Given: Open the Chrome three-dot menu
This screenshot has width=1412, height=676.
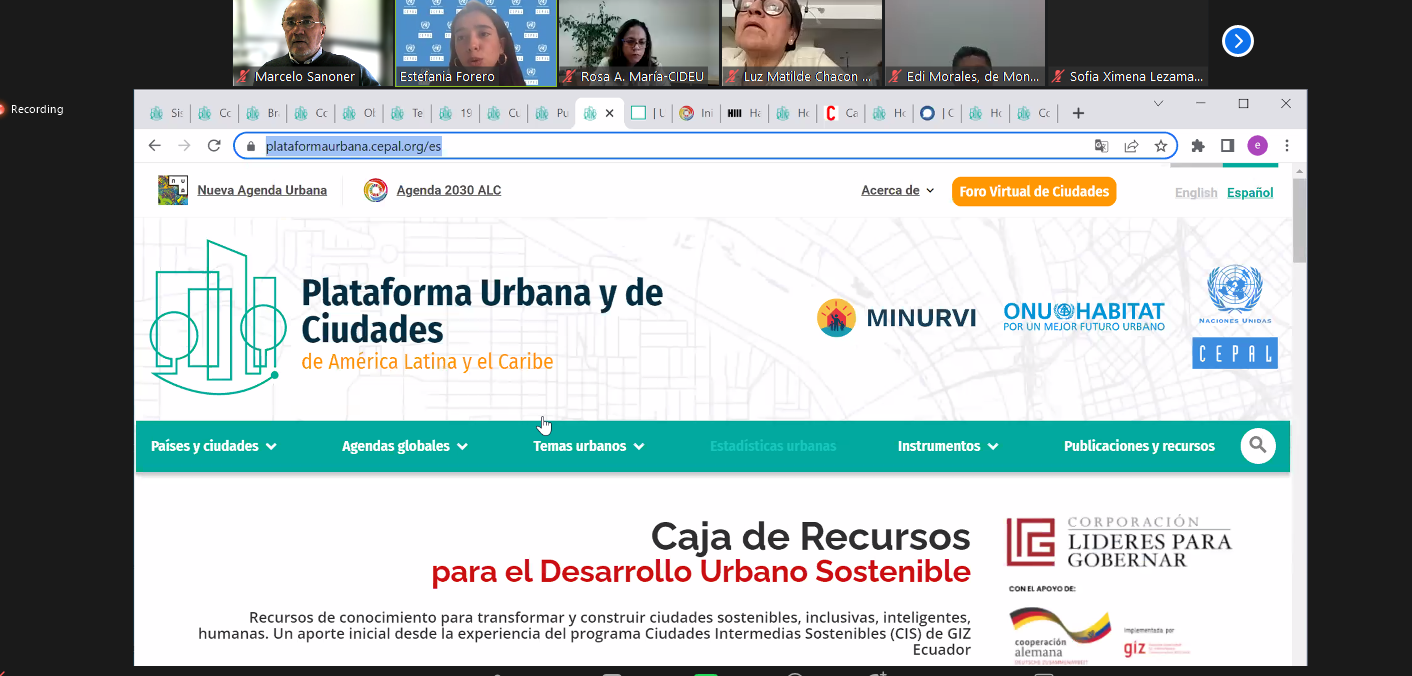Looking at the screenshot, I should point(1286,146).
